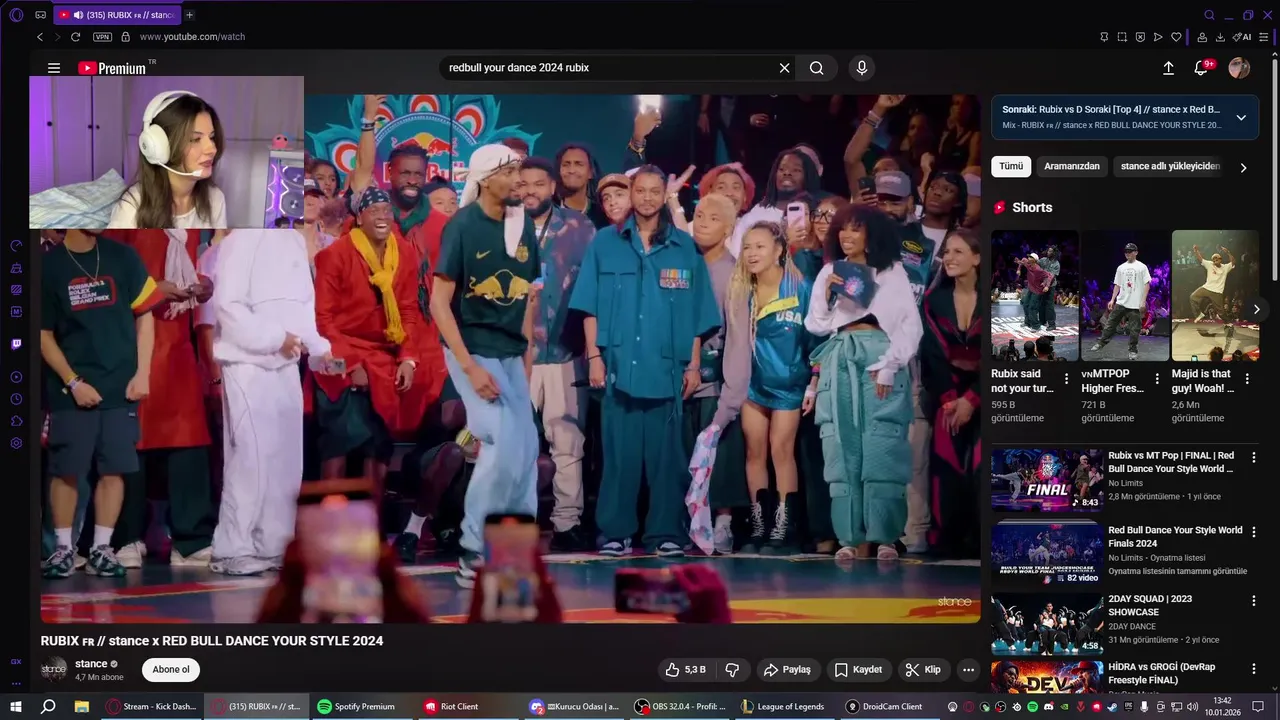Open the browser downloads icon
The image size is (1280, 720).
point(1220,37)
